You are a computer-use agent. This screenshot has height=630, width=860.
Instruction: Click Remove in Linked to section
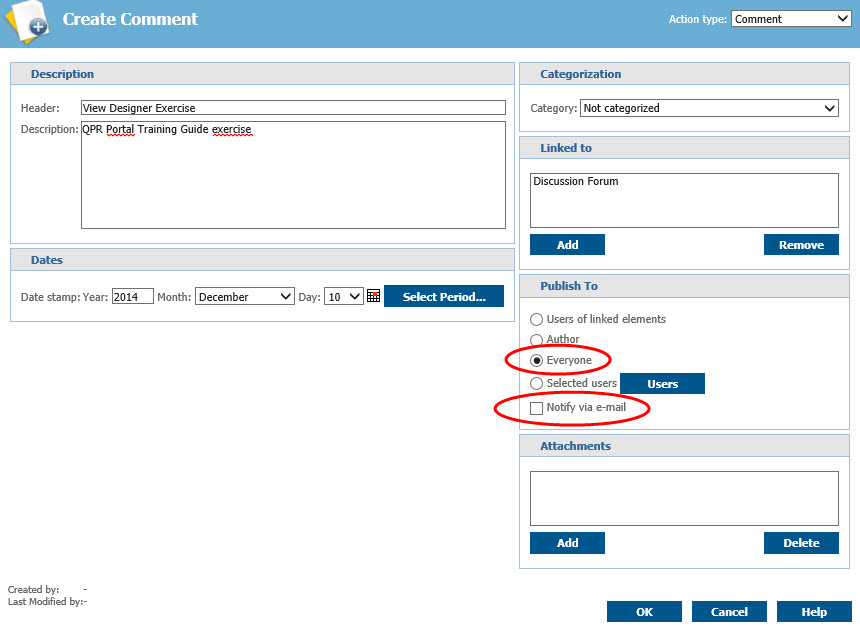click(x=801, y=245)
